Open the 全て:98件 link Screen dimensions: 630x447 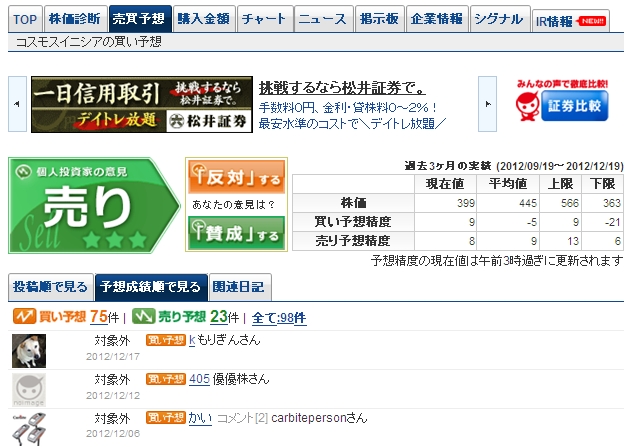tap(279, 318)
